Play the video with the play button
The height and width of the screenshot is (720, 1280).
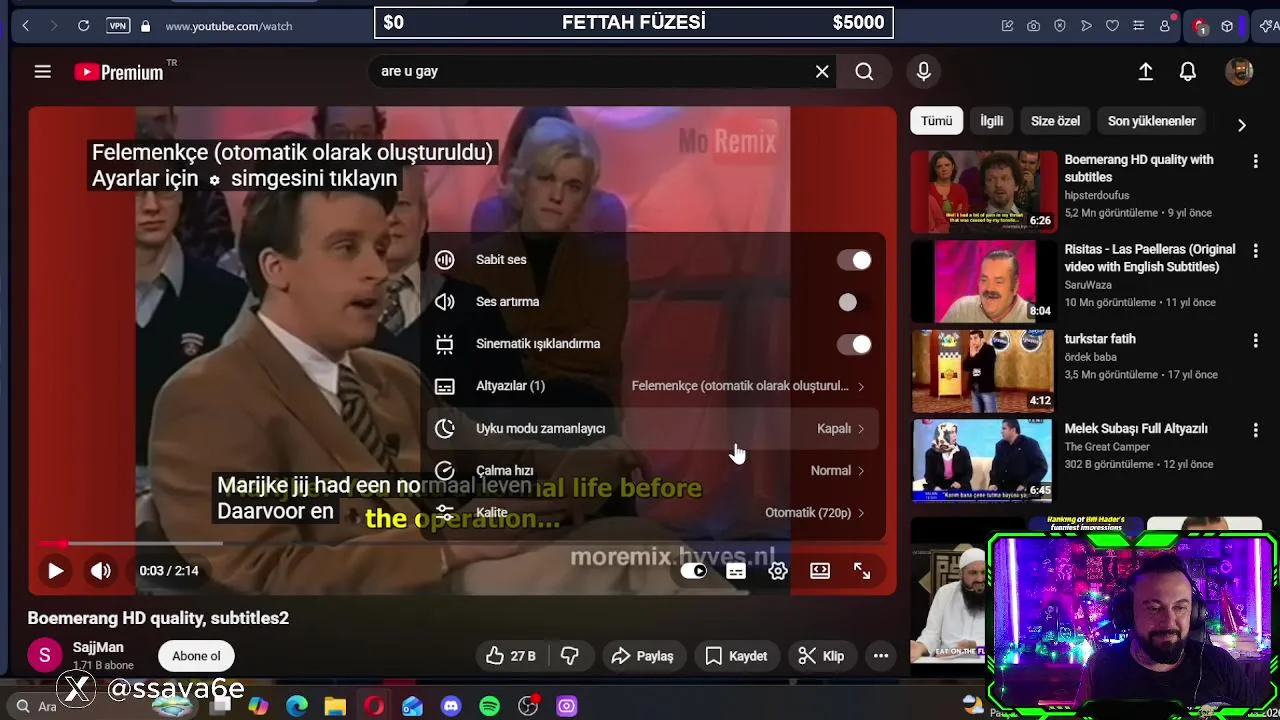(x=56, y=571)
